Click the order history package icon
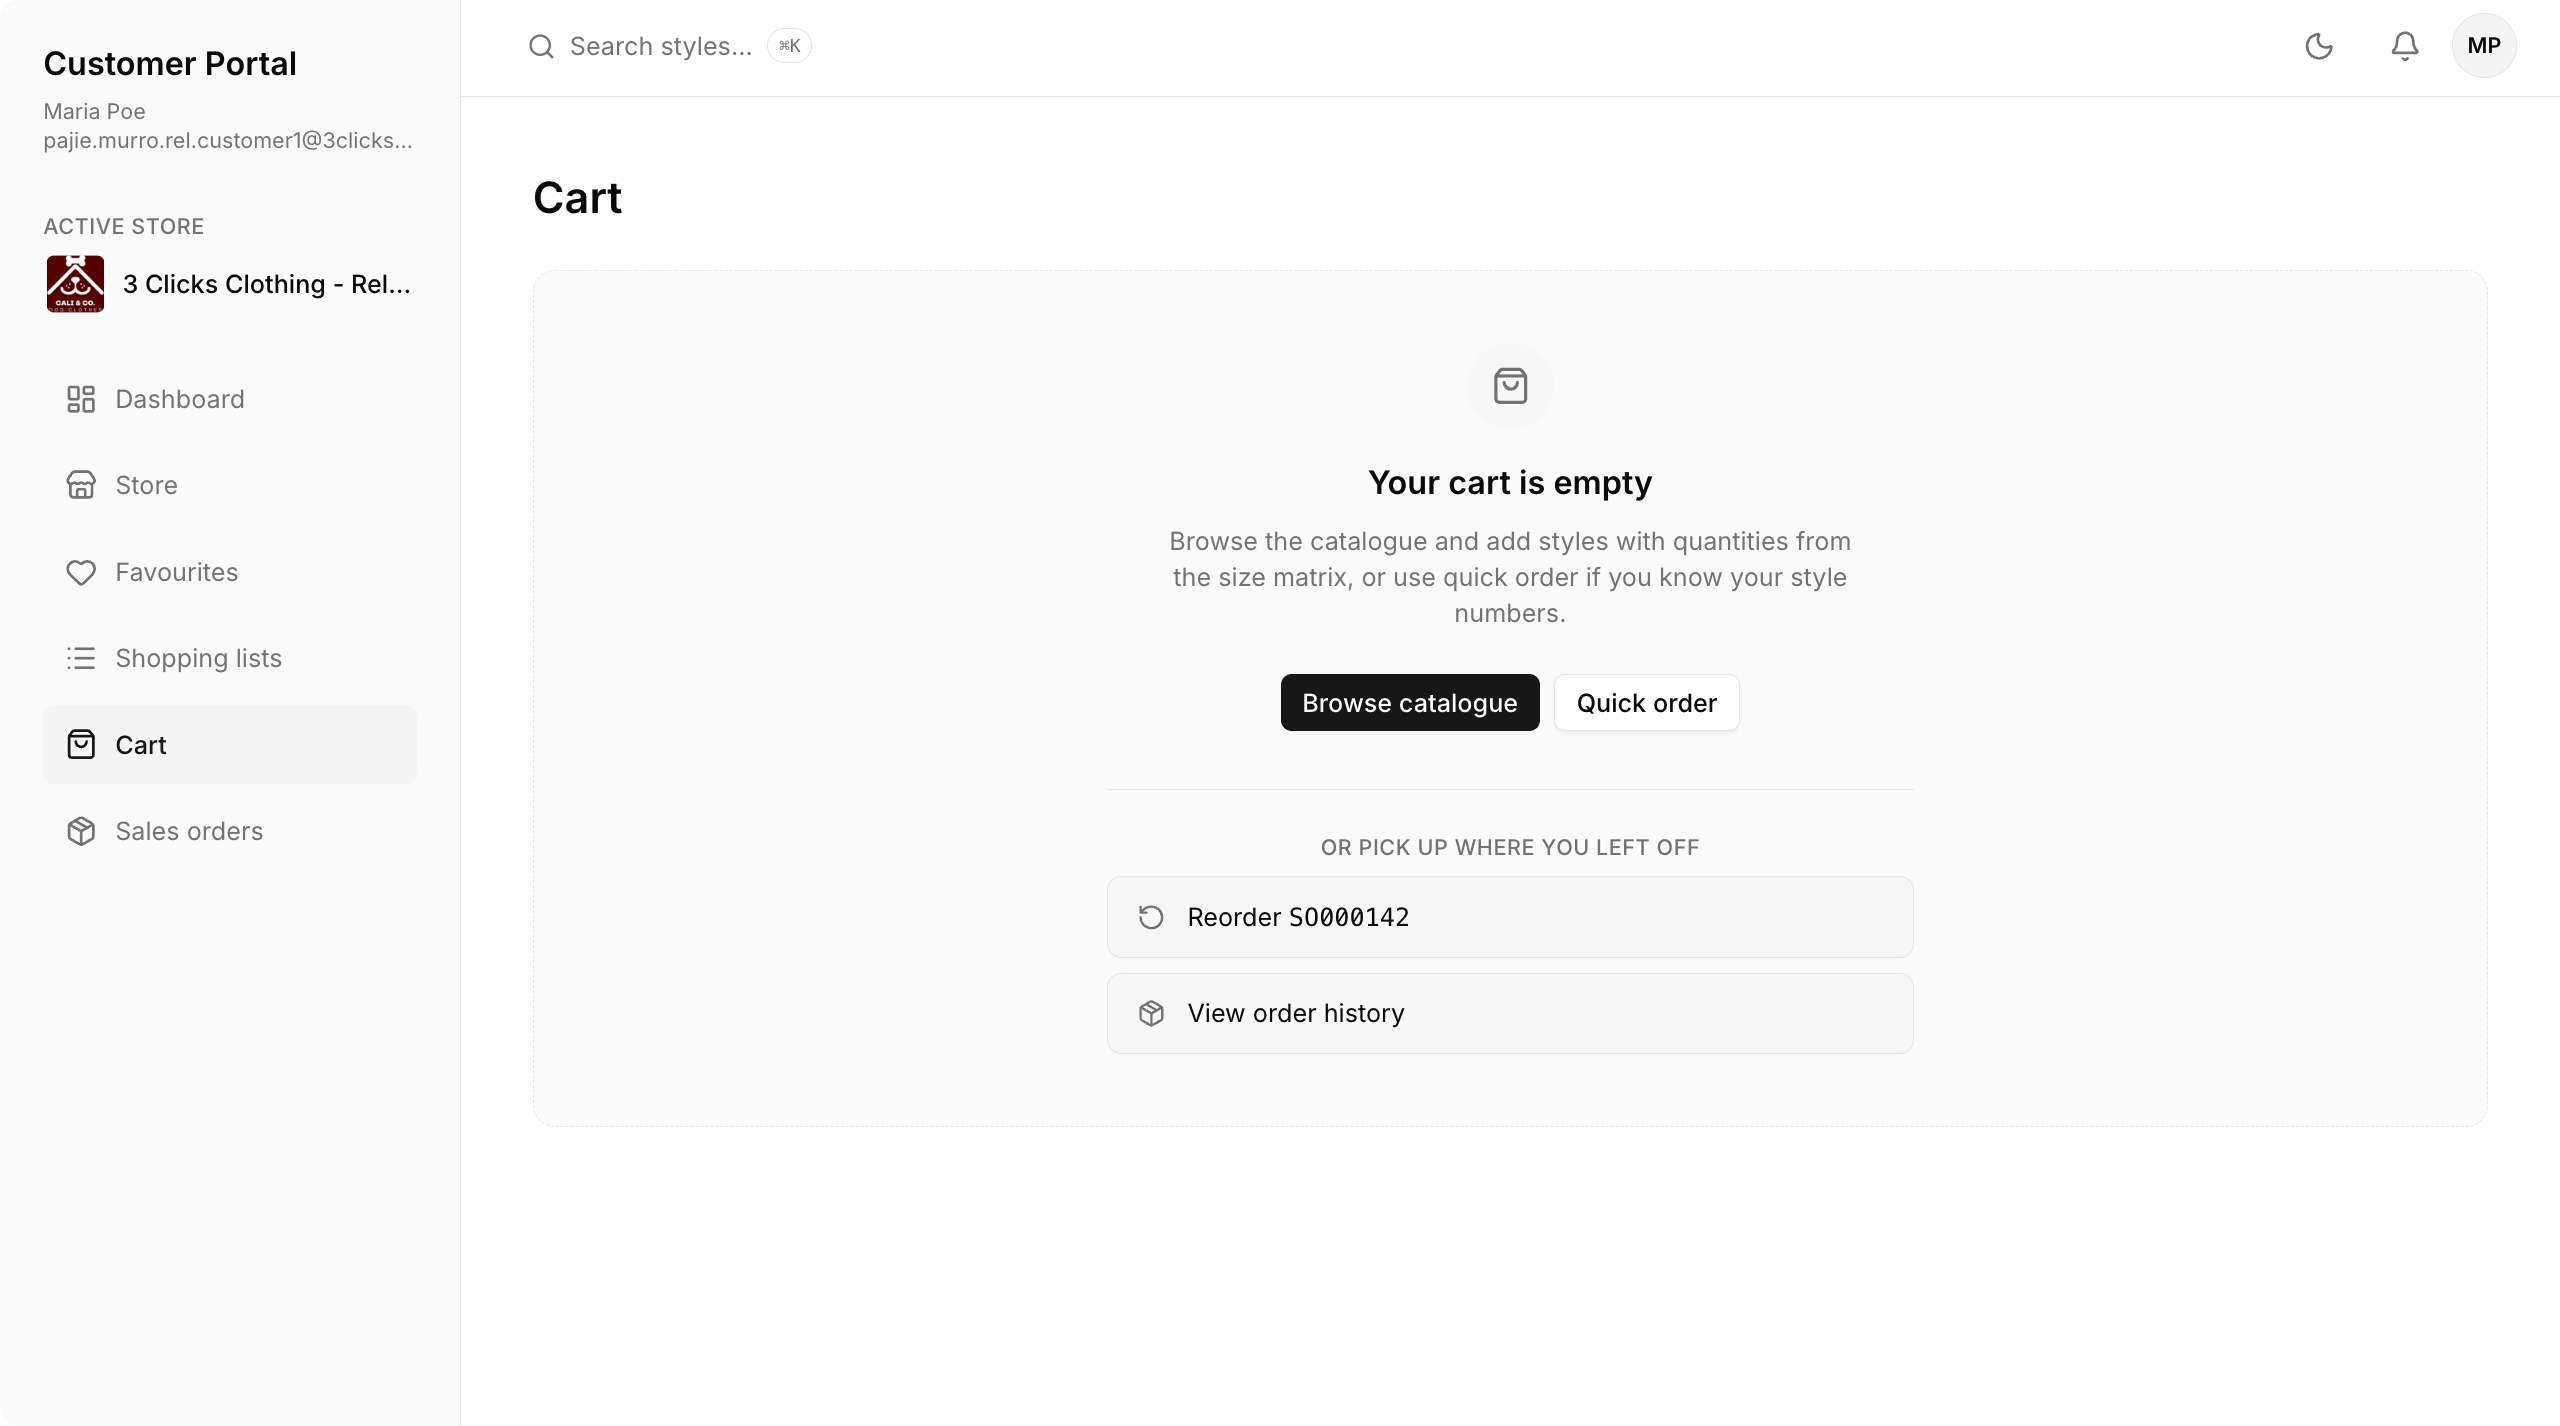The height and width of the screenshot is (1426, 2560). coord(1151,1013)
